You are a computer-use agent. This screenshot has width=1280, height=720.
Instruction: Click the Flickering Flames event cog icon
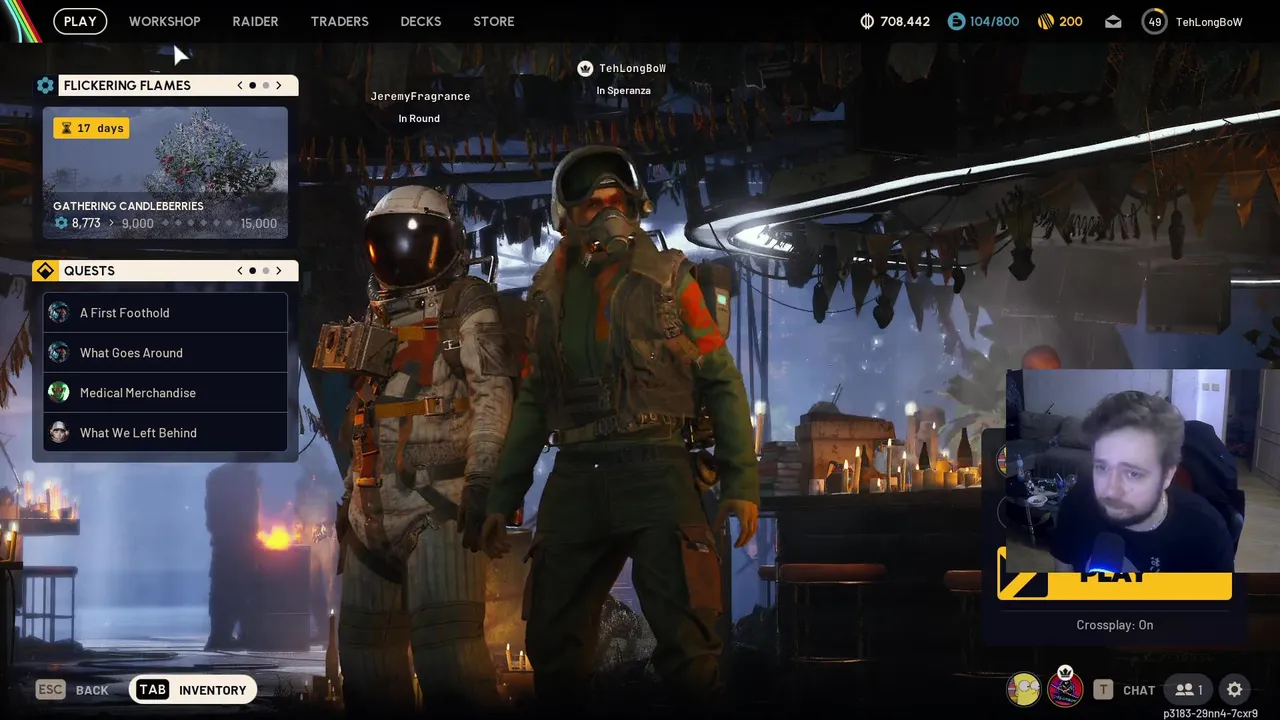coord(45,85)
